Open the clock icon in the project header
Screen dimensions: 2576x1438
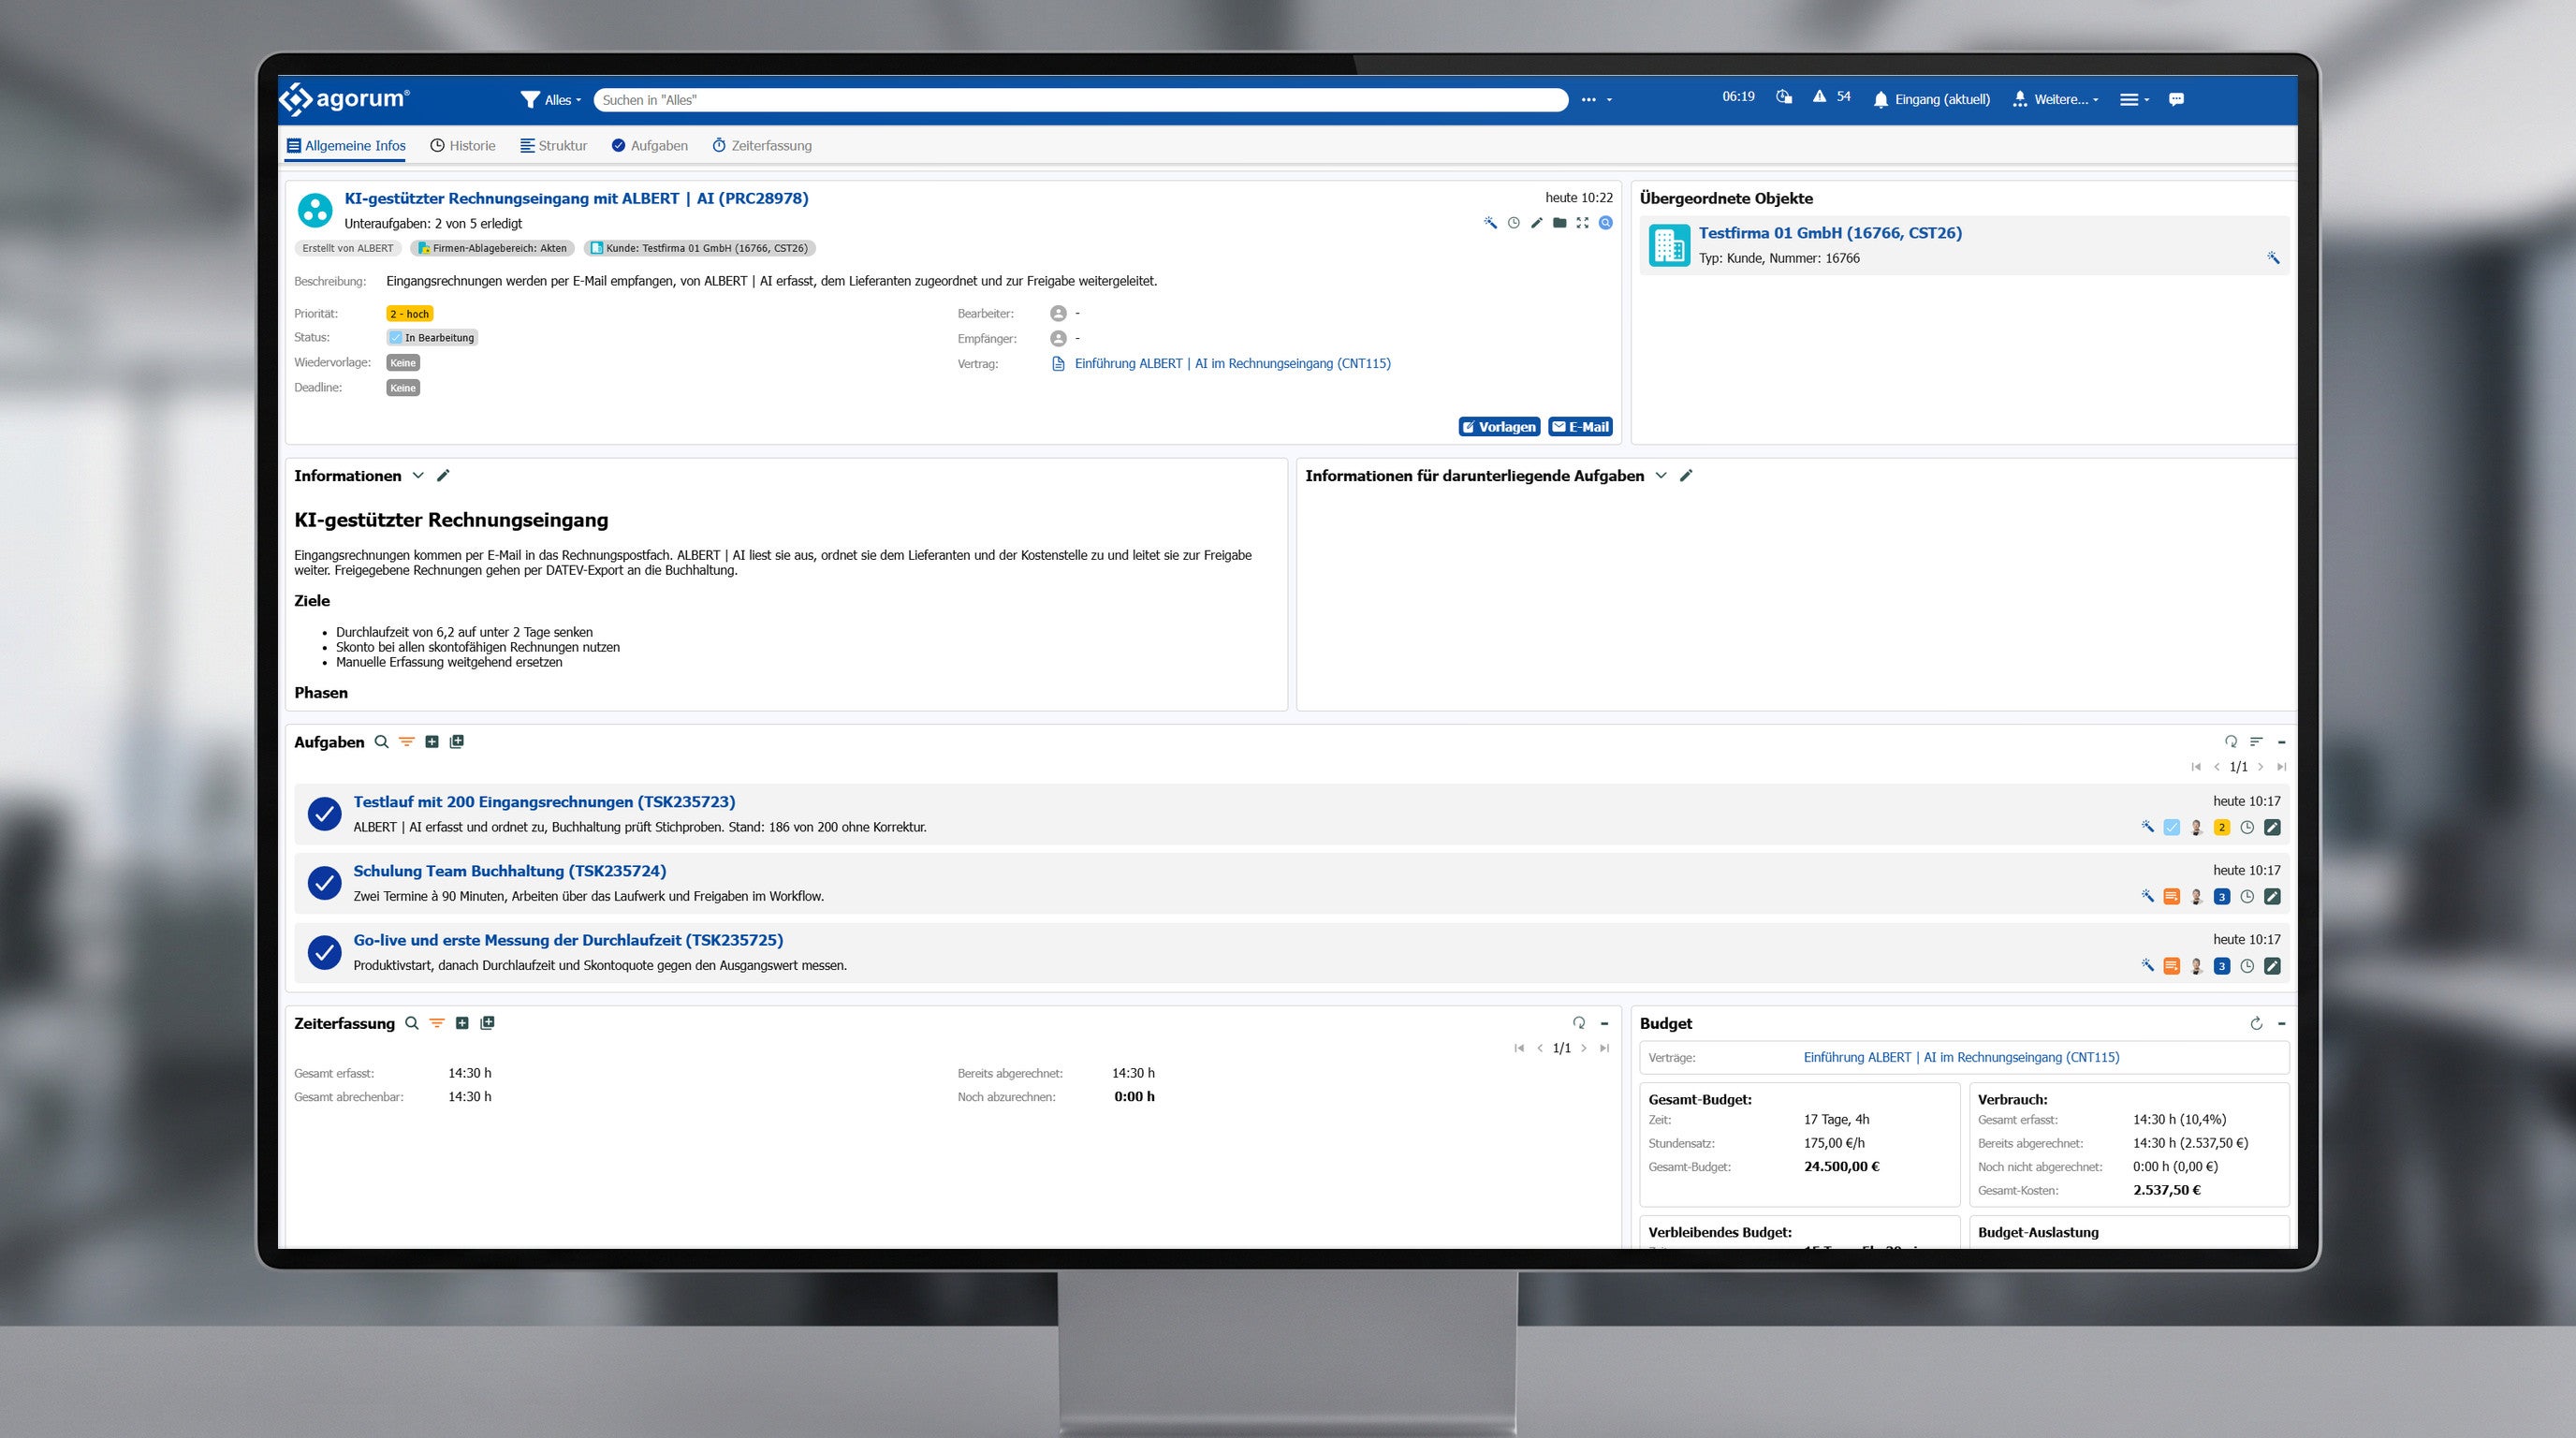1514,223
